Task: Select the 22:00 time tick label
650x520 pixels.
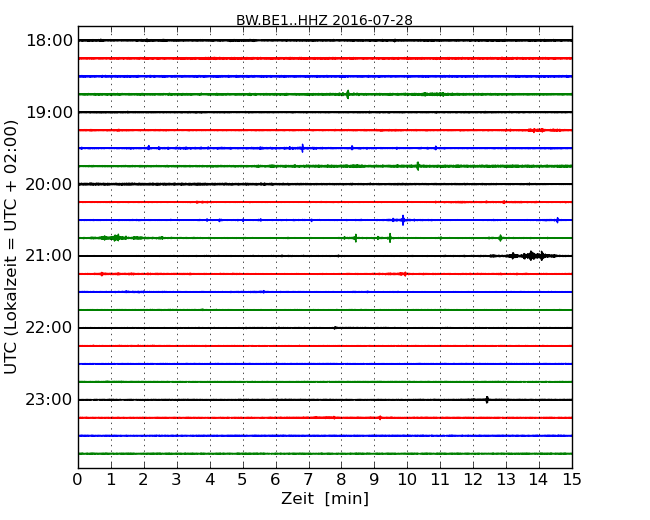Action: (x=49, y=328)
